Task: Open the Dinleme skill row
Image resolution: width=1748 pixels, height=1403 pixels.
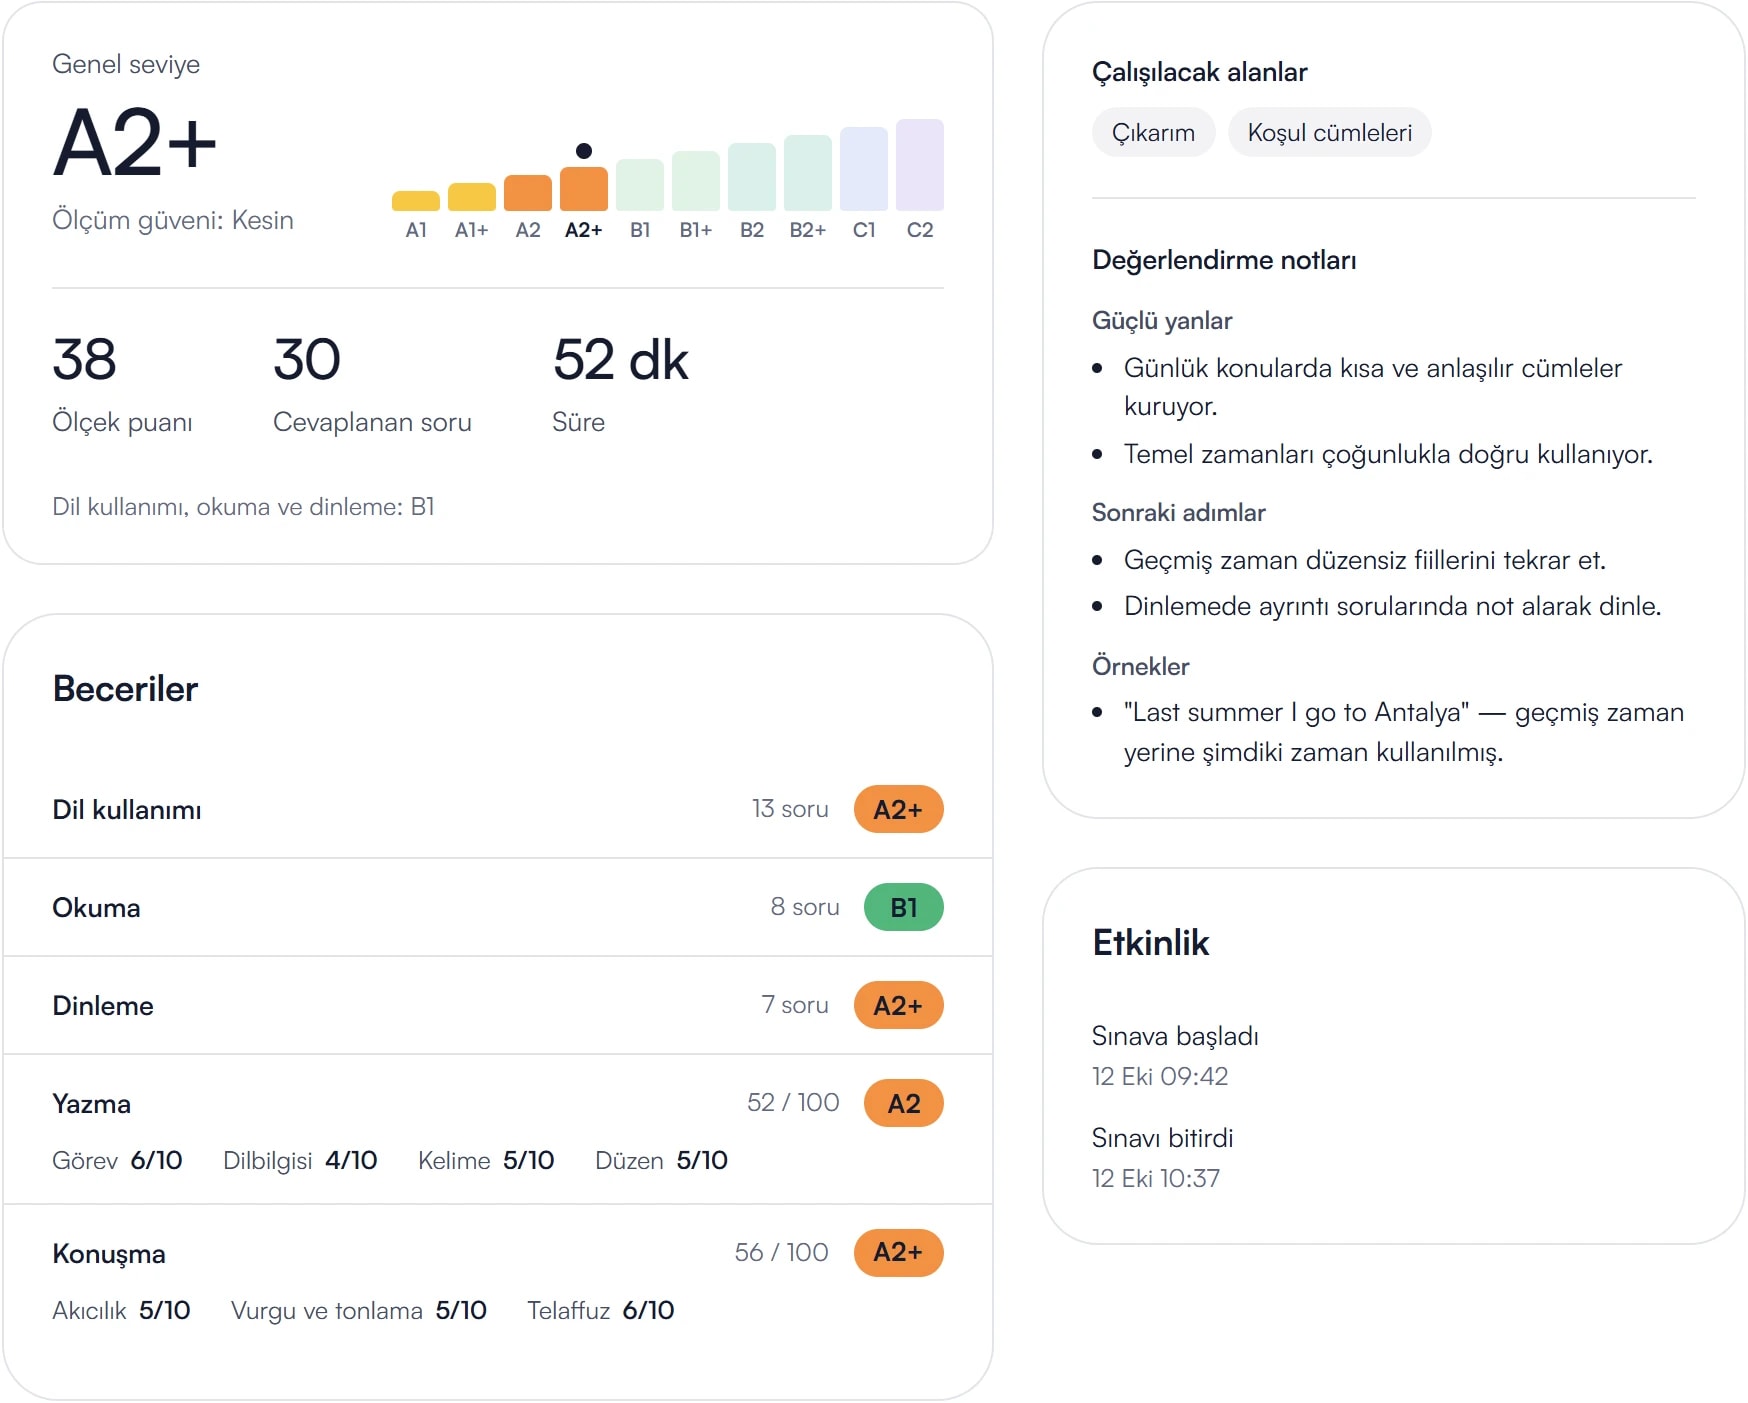Action: [498, 1005]
